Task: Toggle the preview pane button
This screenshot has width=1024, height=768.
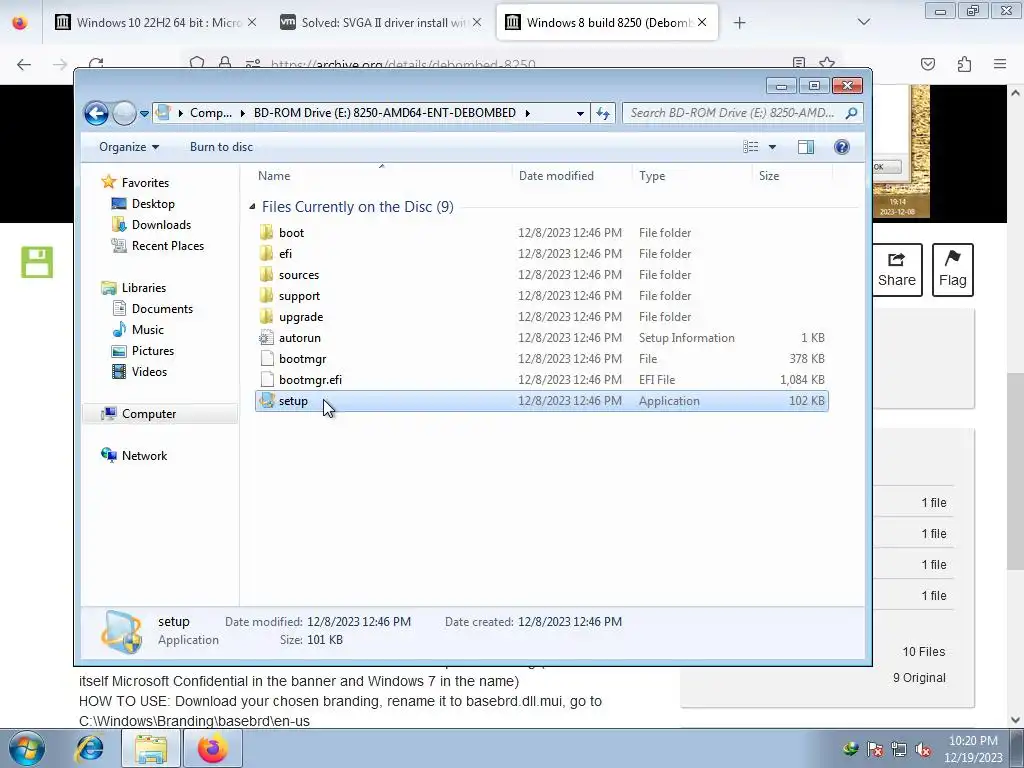Action: [x=806, y=147]
